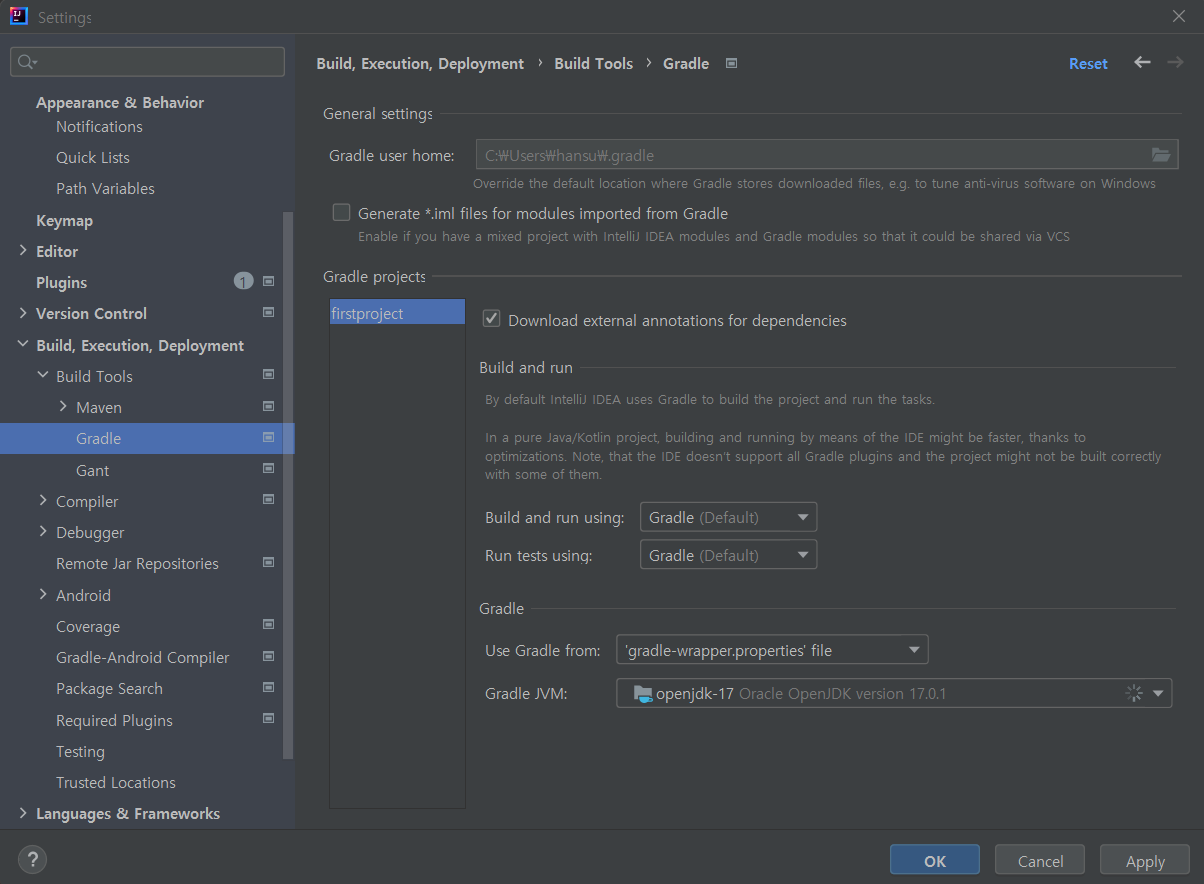Click project-level icon on Gradle tree row
The height and width of the screenshot is (884, 1204).
[268, 437]
